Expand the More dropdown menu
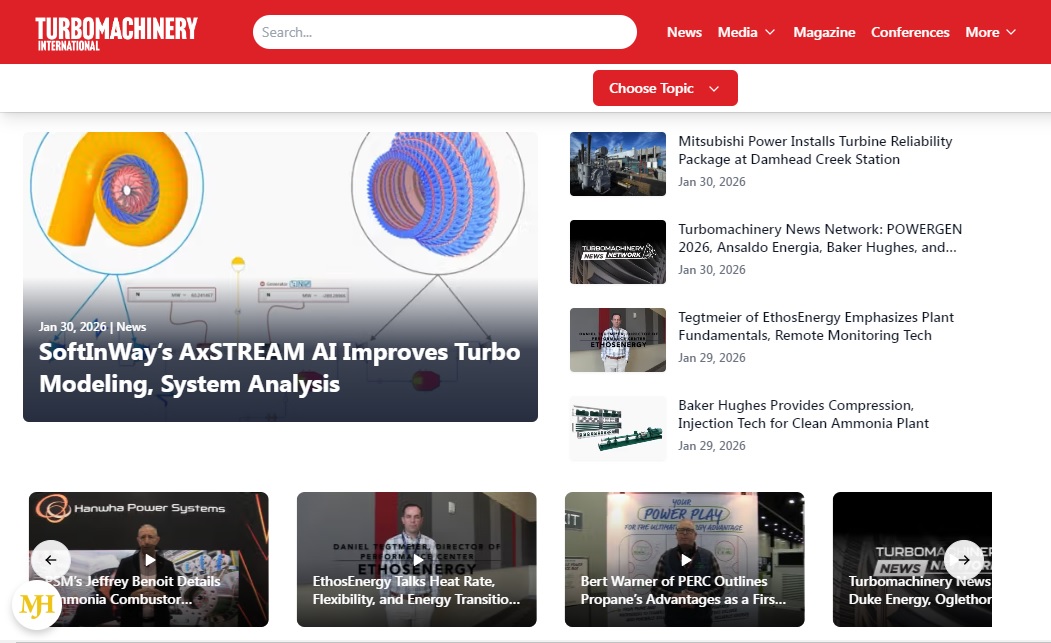This screenshot has width=1051, height=643. [x=990, y=32]
